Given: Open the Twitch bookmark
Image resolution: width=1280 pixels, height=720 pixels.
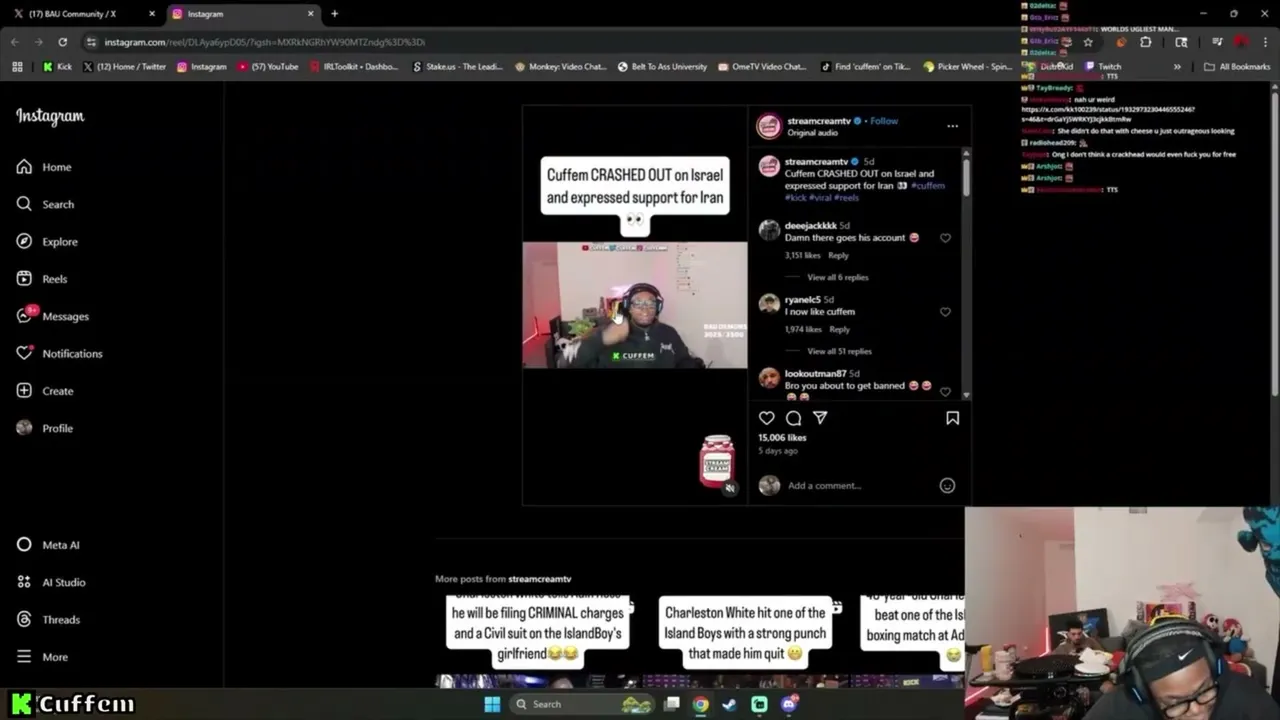Looking at the screenshot, I should pos(1102,67).
